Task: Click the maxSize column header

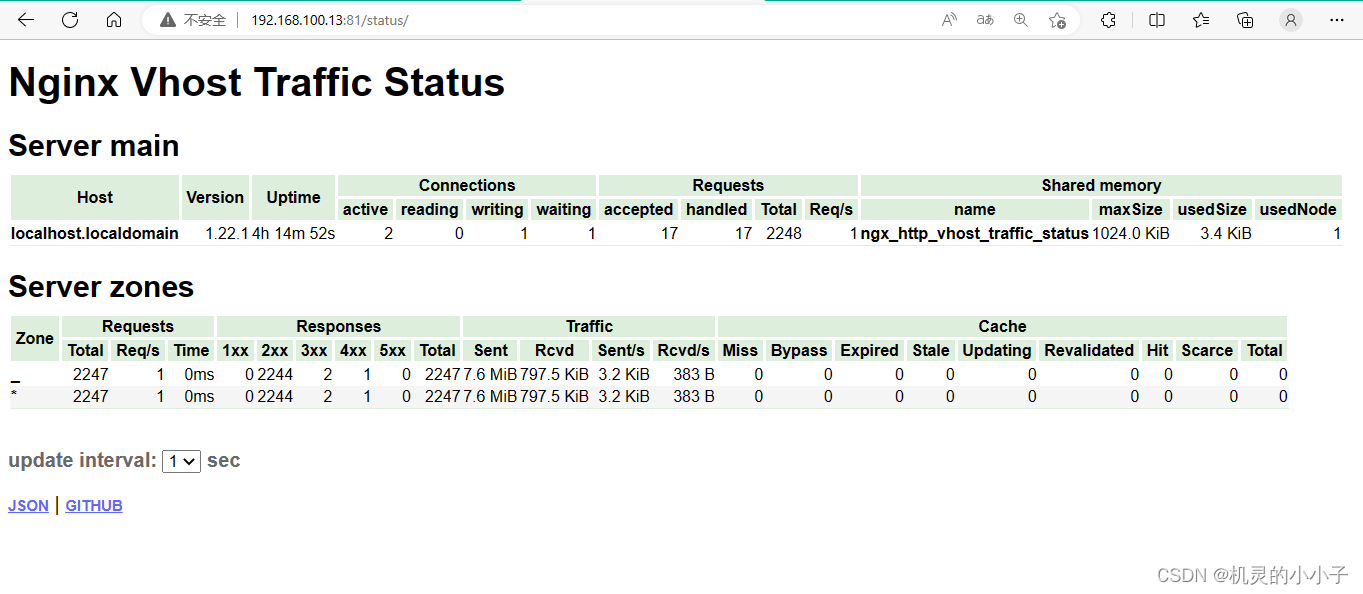Action: pyautogui.click(x=1131, y=209)
